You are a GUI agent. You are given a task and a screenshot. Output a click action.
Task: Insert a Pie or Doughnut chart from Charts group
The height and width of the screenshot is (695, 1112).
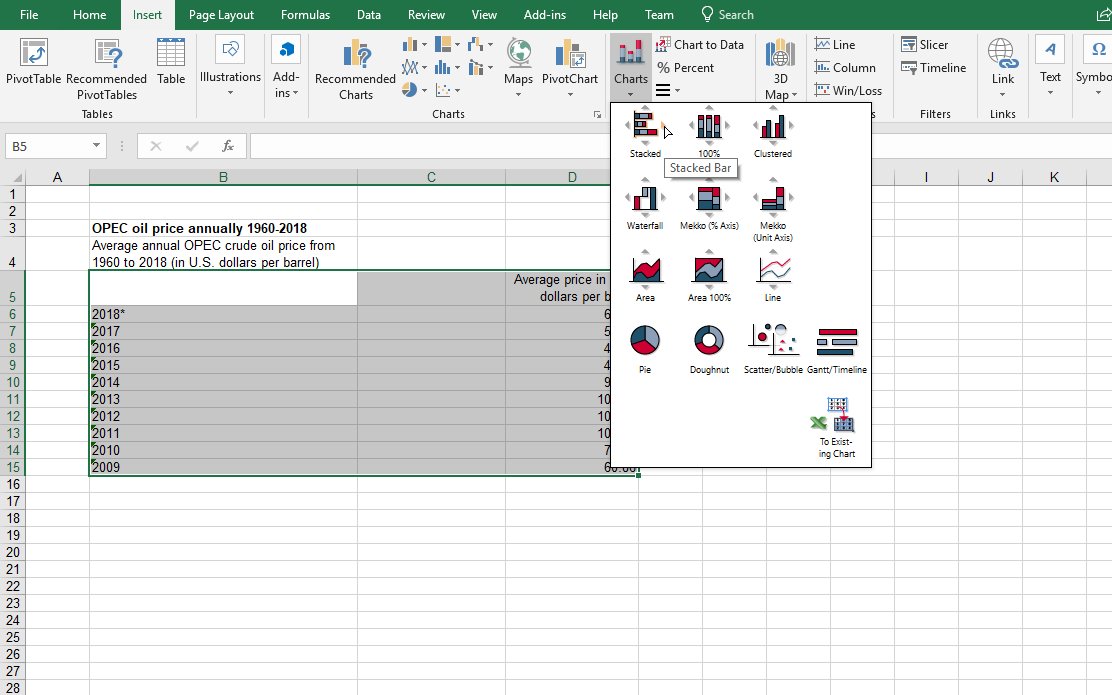(414, 90)
